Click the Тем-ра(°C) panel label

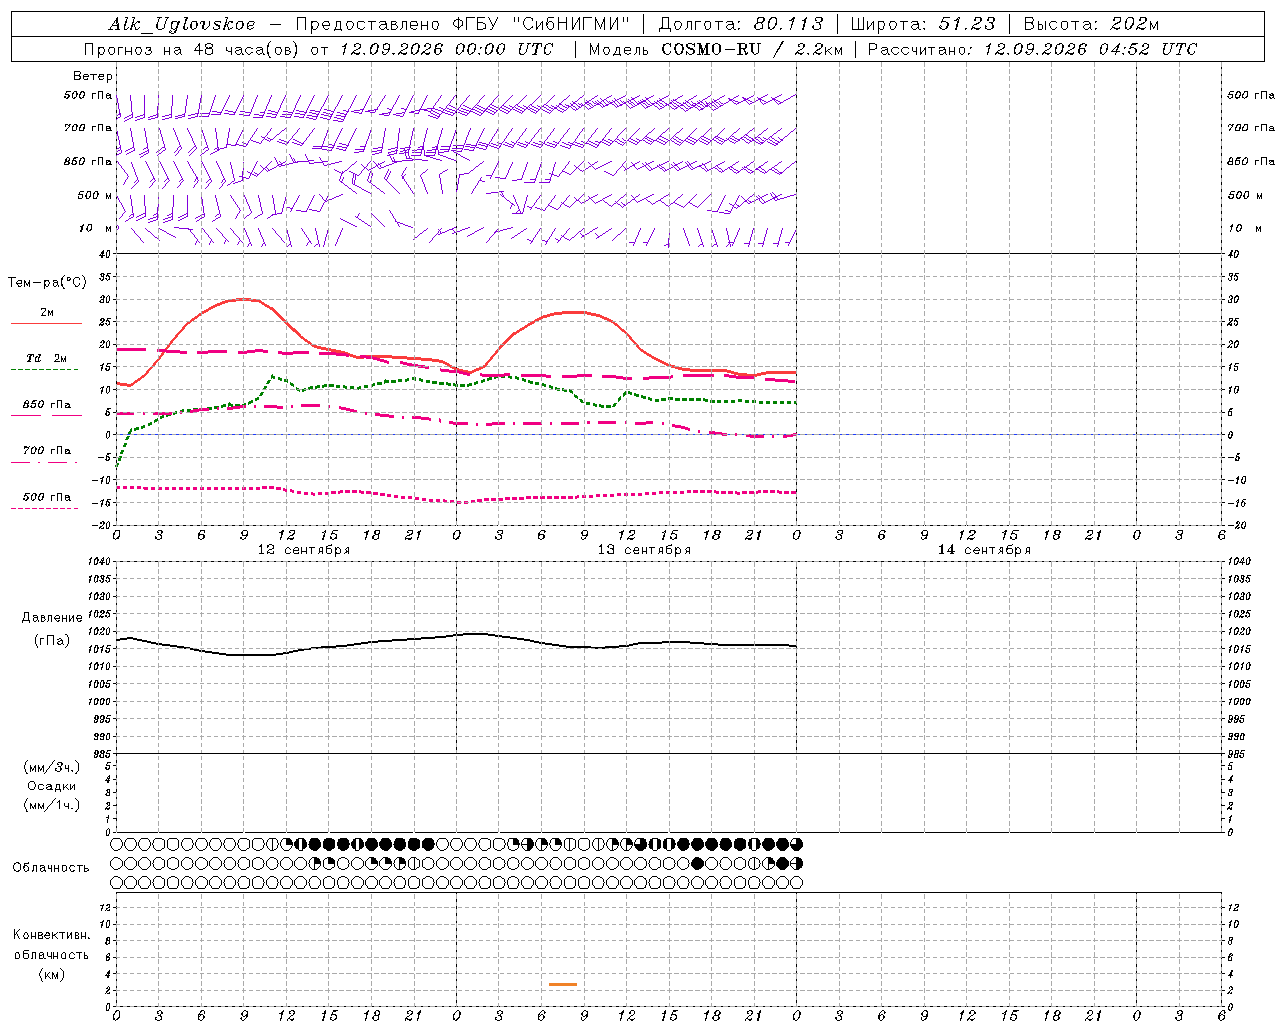click(x=47, y=283)
